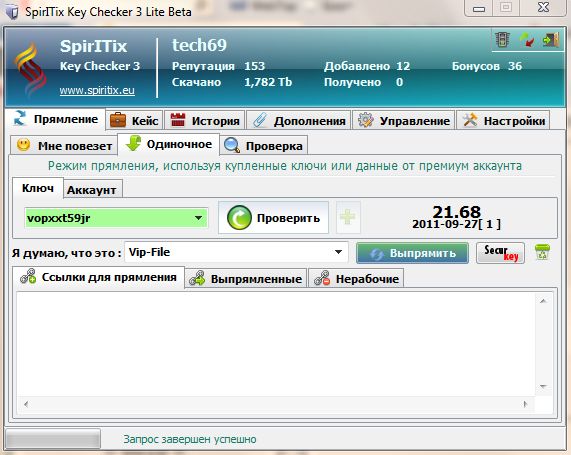Click the scroll left arrow of links area
This screenshot has height=455, width=571.
[25, 404]
